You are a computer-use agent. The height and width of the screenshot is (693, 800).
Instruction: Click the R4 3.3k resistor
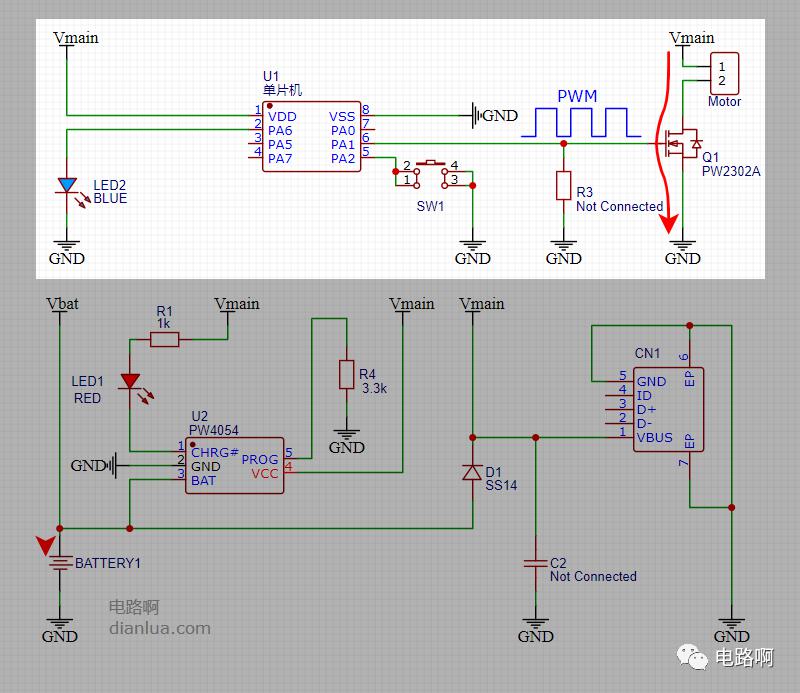pos(346,373)
